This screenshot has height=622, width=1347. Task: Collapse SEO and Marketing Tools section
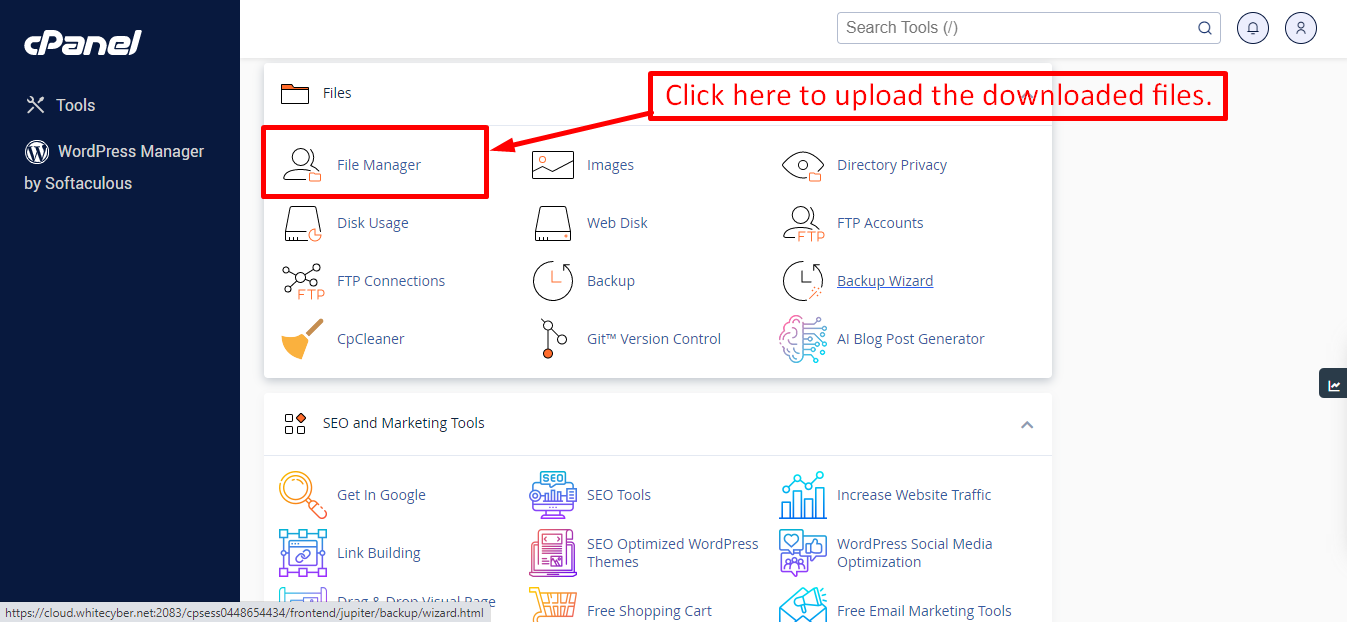click(1026, 424)
